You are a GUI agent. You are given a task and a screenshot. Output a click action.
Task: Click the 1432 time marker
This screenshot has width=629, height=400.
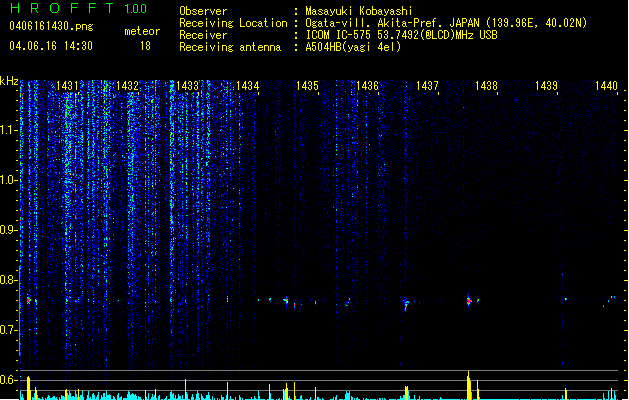point(127,85)
